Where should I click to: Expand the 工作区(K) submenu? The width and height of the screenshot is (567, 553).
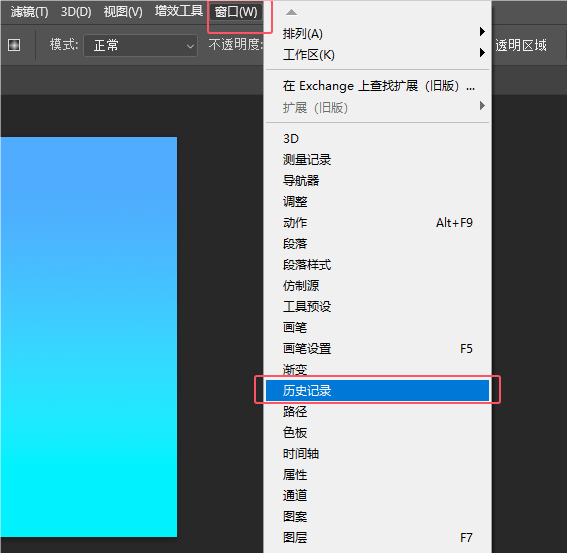[378, 55]
